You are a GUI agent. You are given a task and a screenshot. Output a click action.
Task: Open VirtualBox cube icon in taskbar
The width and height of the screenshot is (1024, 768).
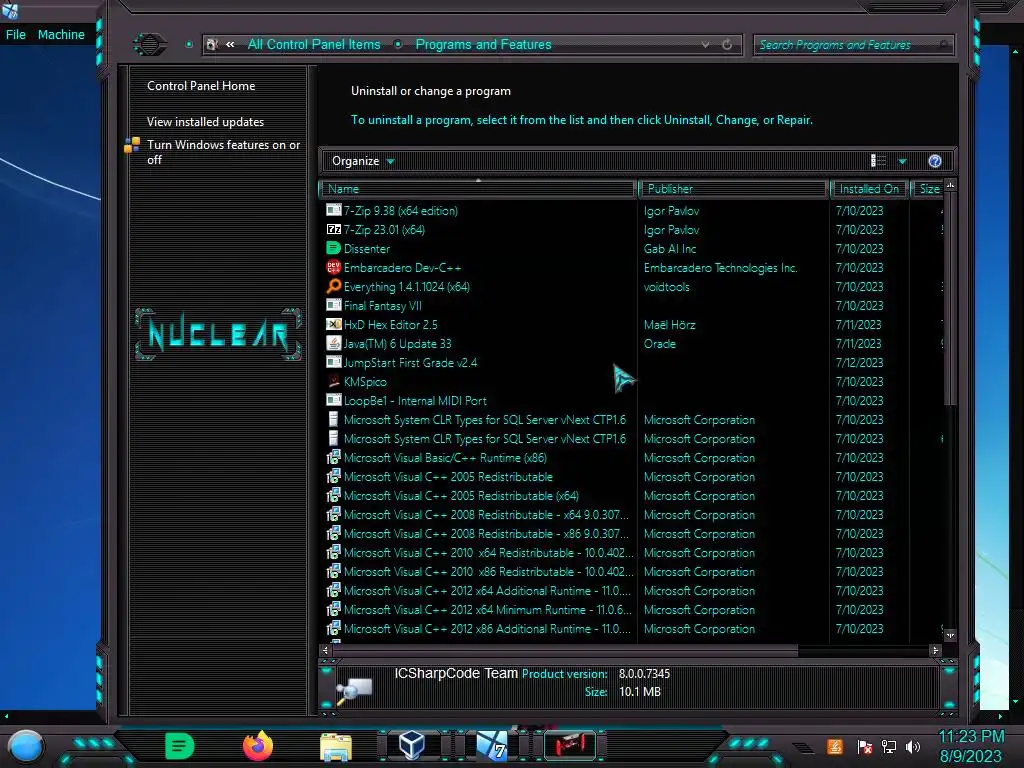[412, 745]
